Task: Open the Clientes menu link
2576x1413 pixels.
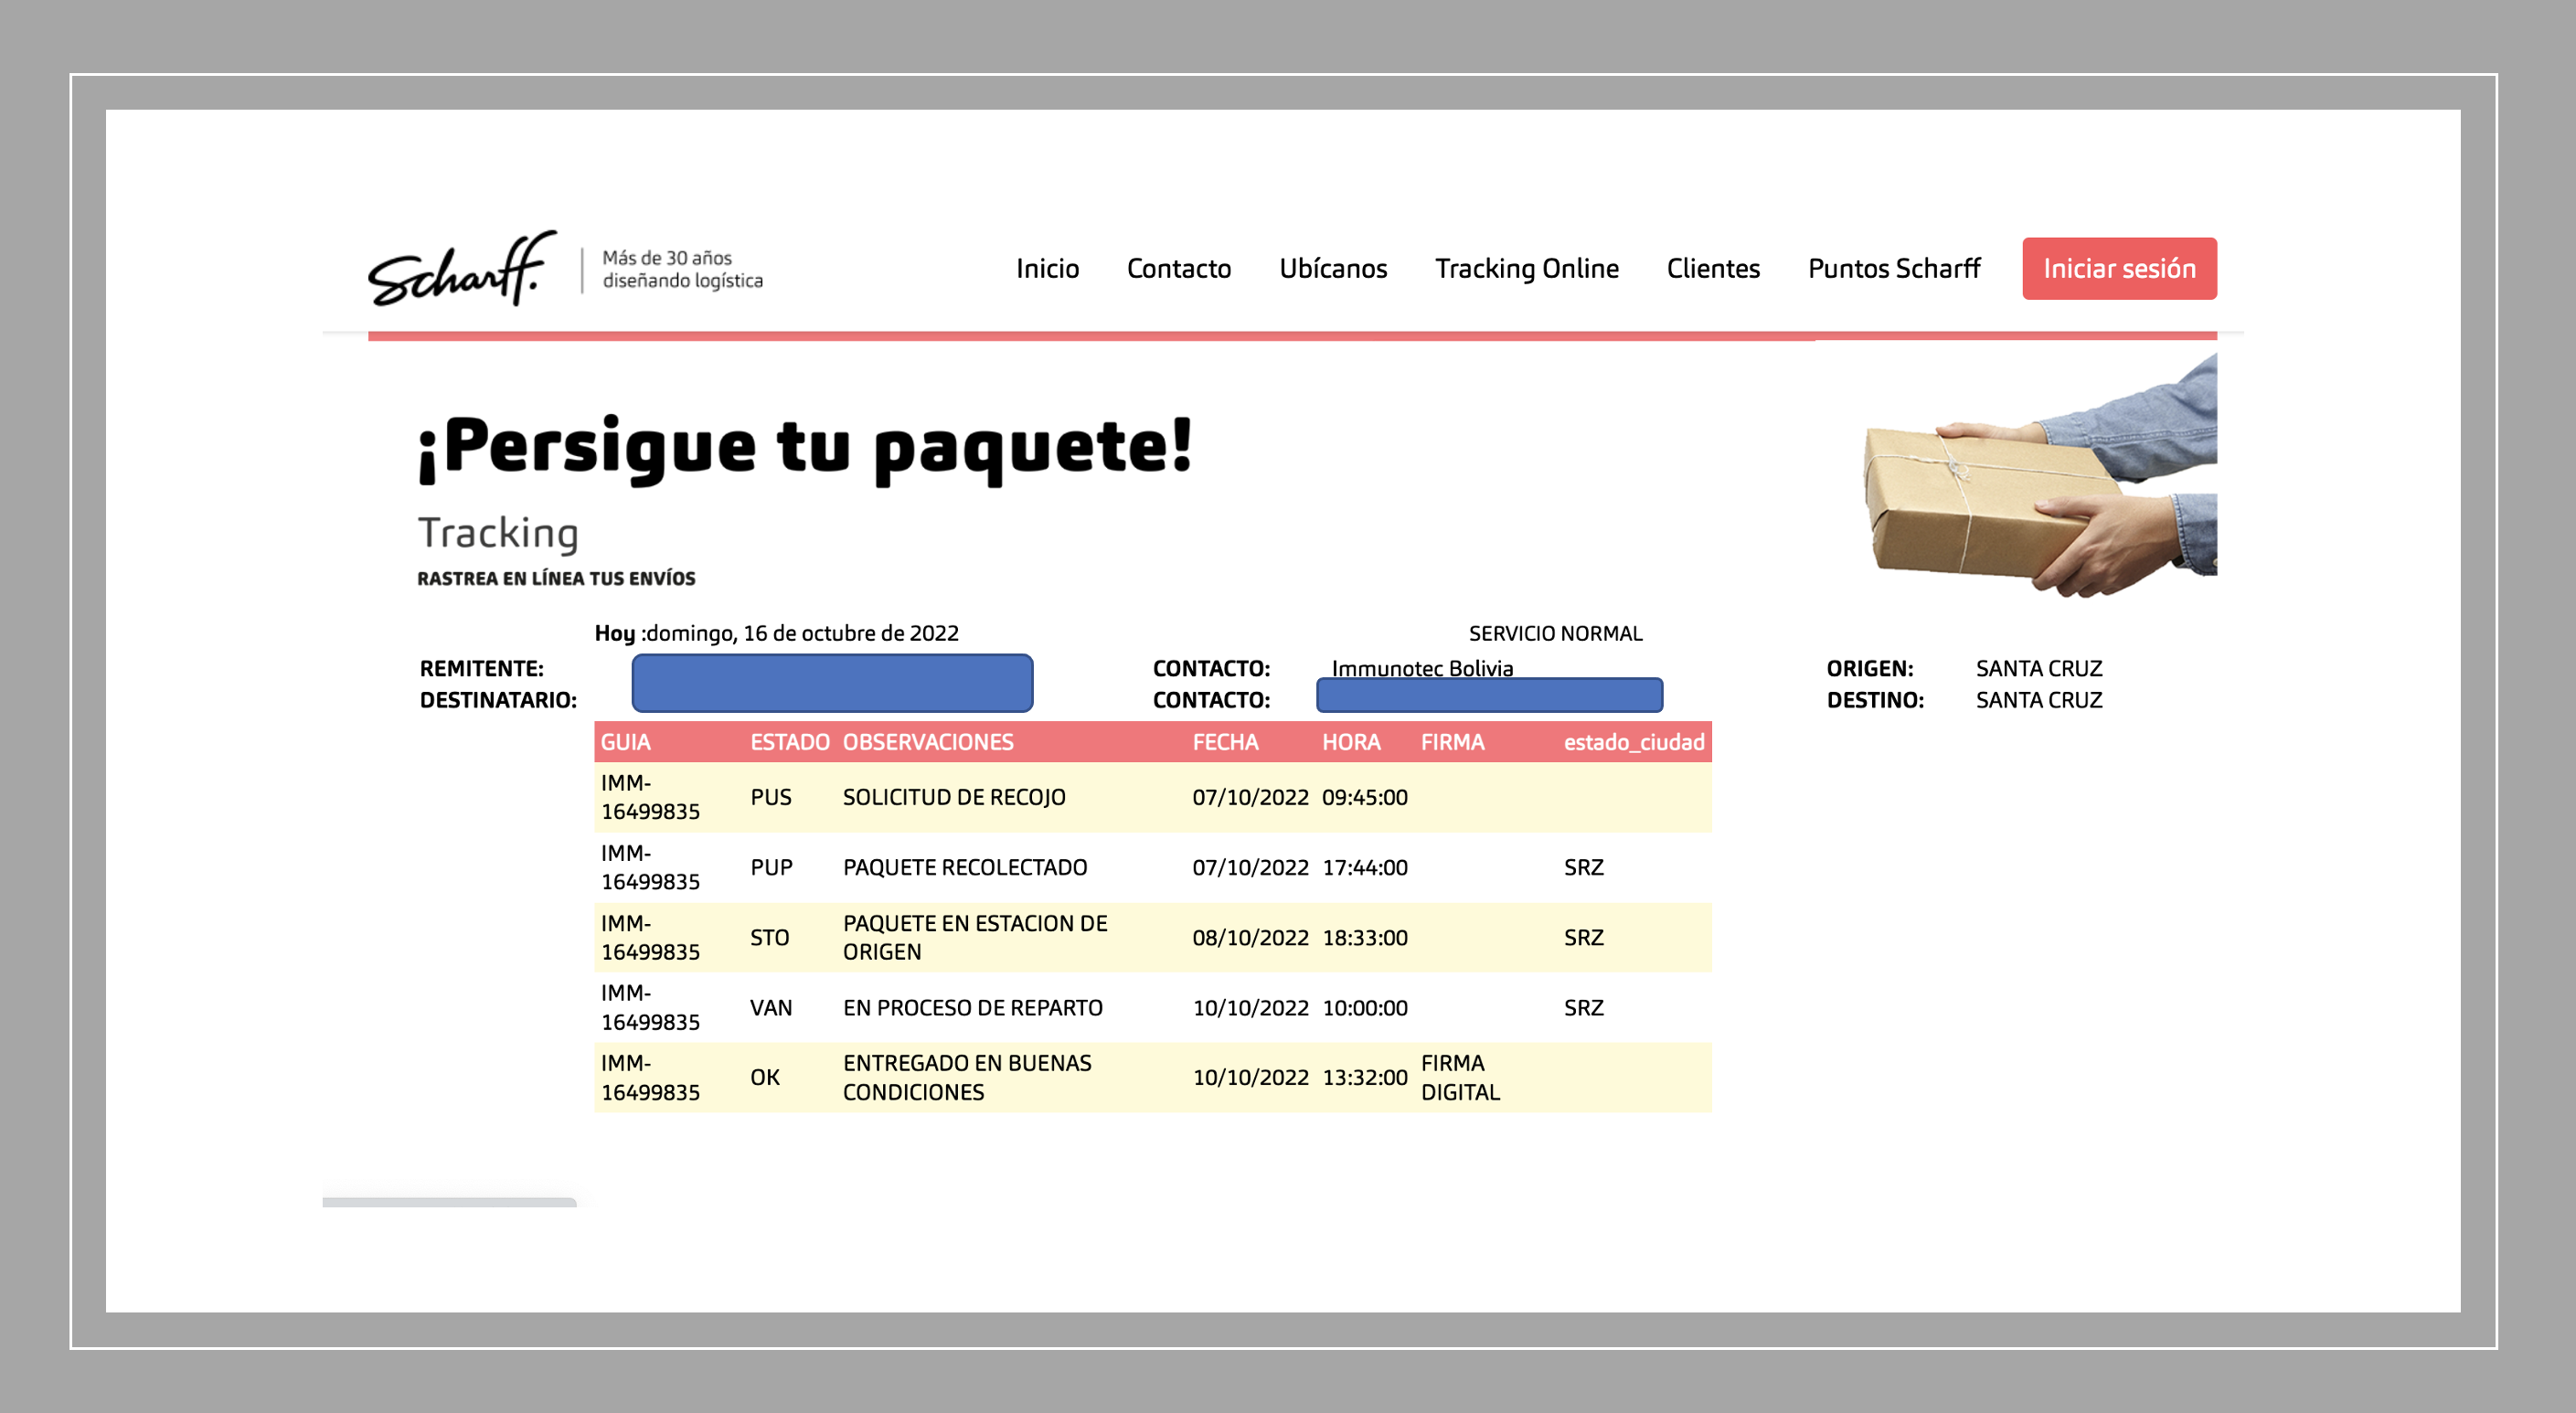Action: point(1712,269)
